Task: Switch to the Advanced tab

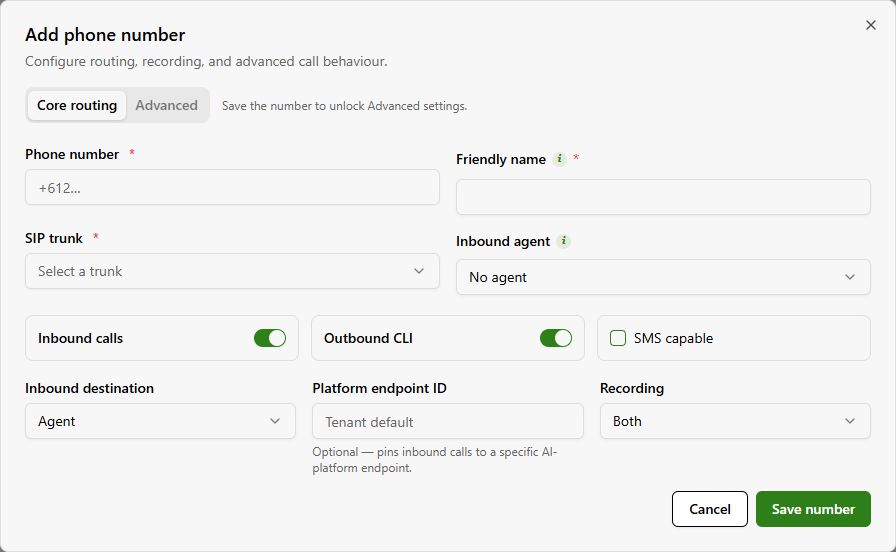Action: point(166,105)
